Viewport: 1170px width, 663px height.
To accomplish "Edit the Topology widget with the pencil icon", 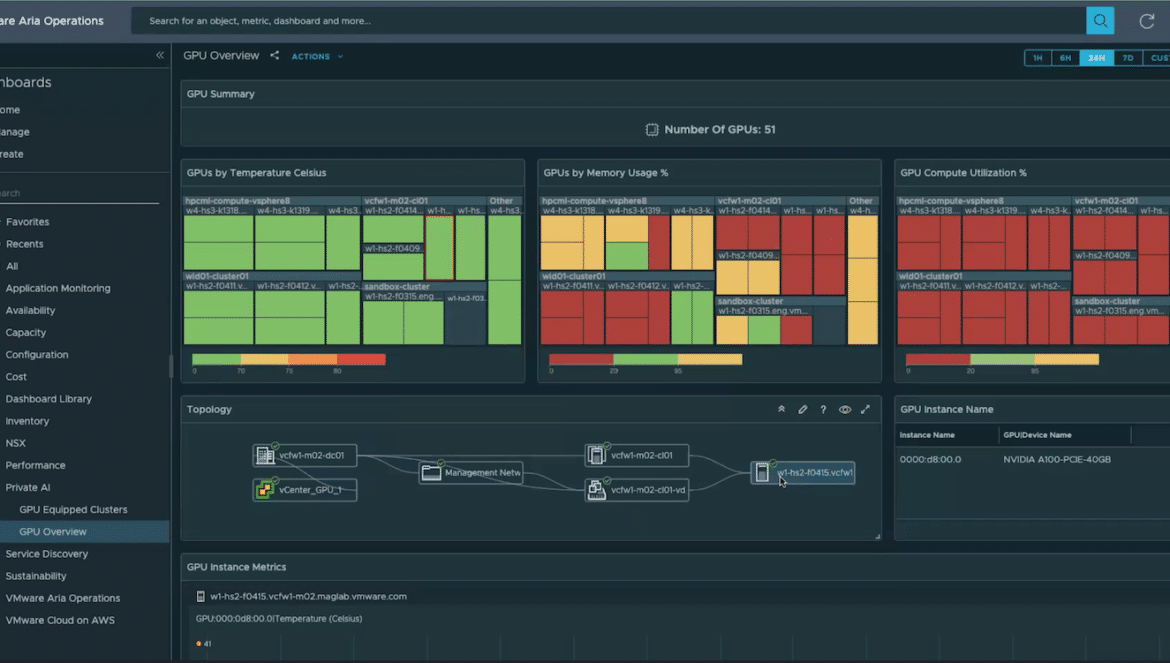I will coord(803,409).
